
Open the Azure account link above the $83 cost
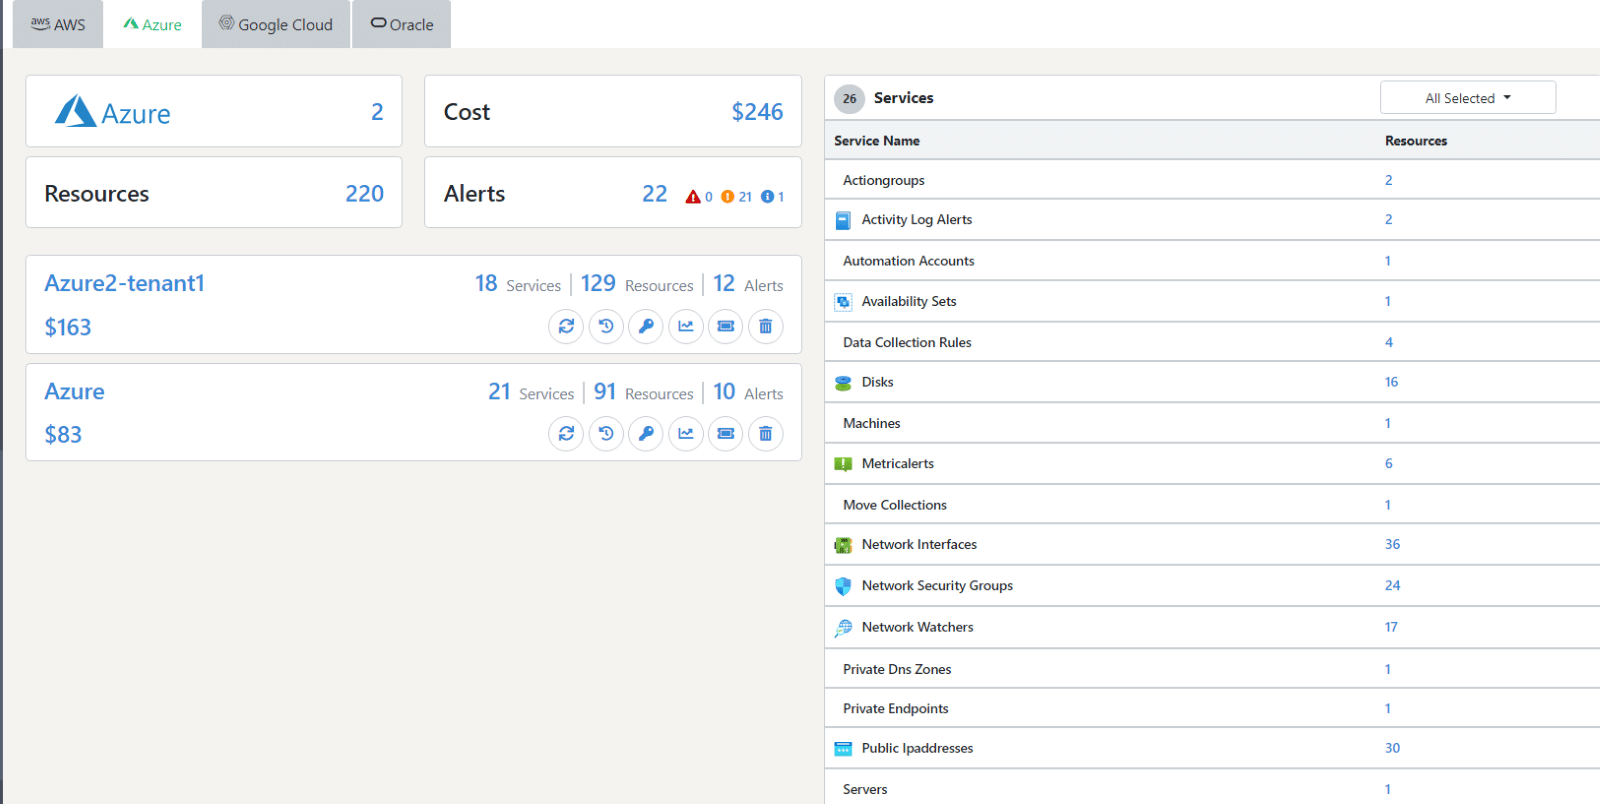pos(74,391)
